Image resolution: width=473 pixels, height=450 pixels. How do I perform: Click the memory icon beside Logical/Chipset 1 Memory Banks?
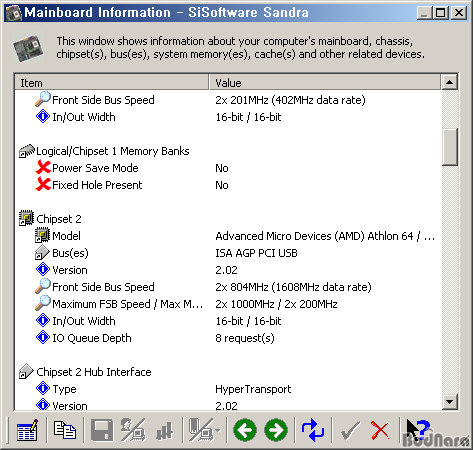27,151
